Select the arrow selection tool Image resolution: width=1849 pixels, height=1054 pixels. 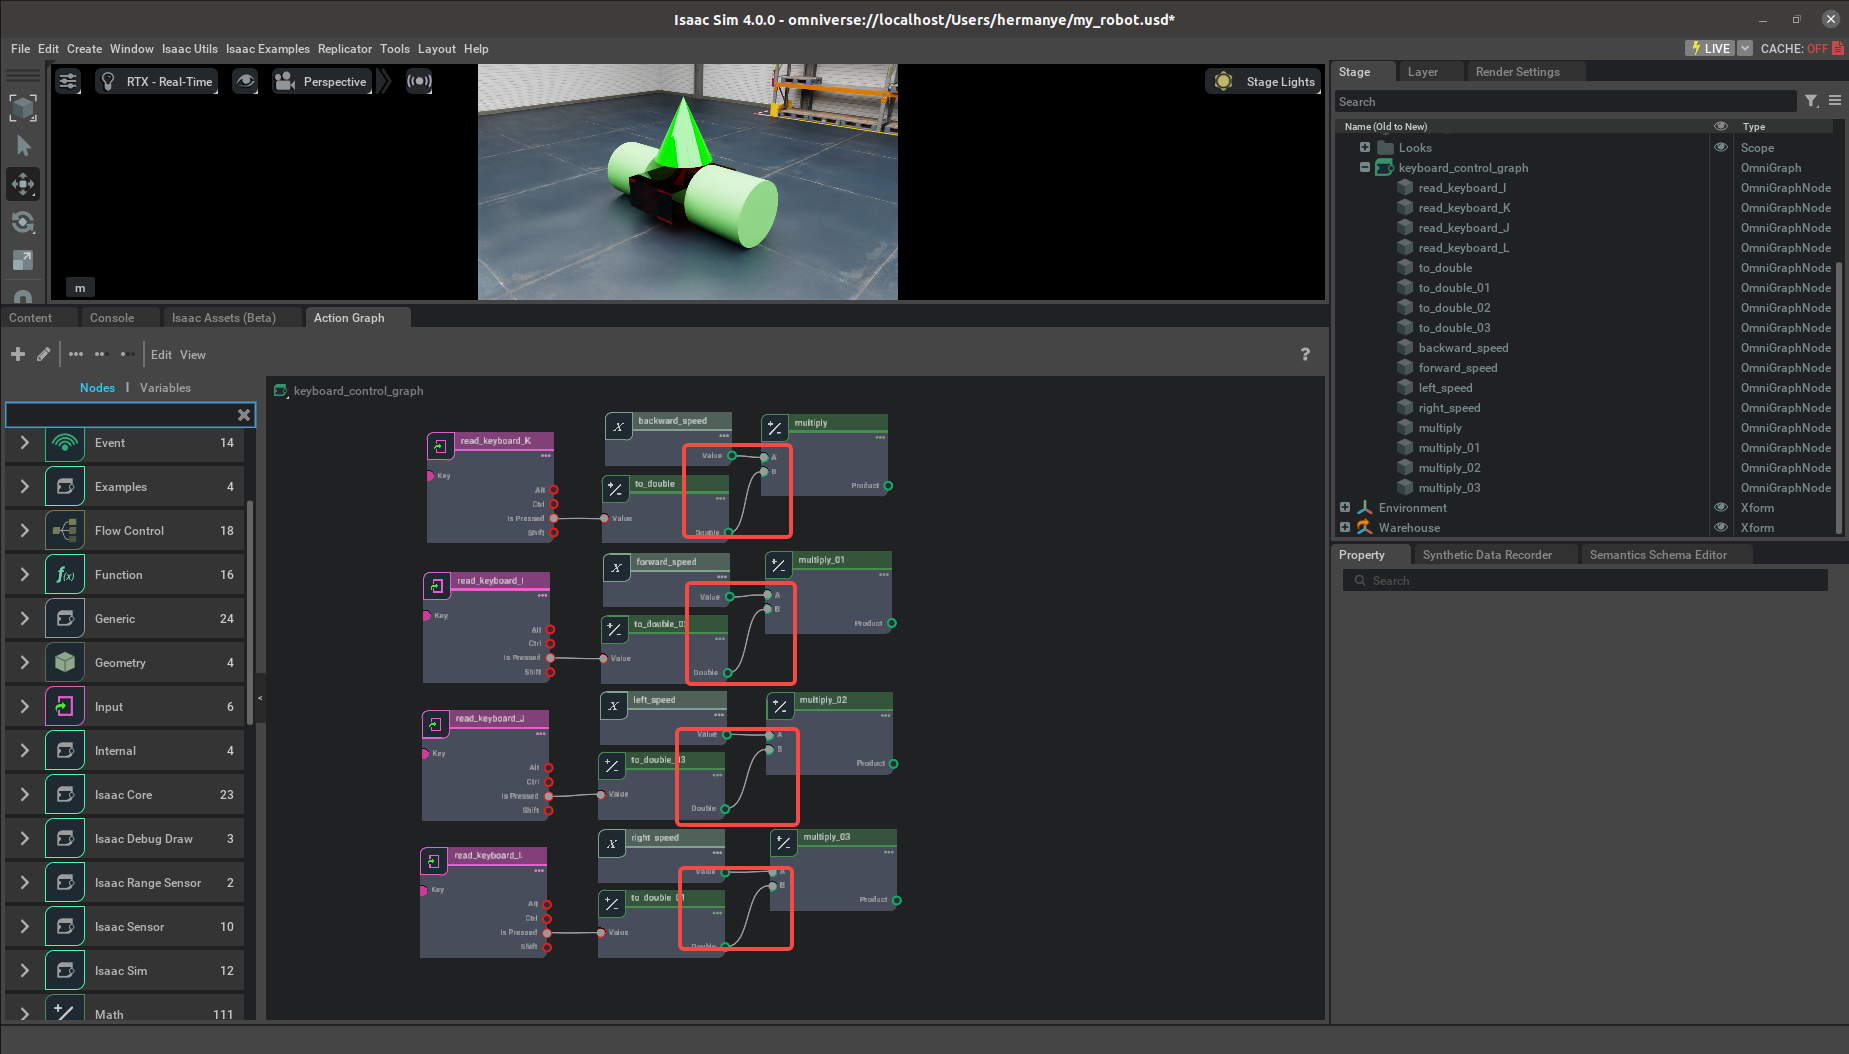tap(23, 146)
